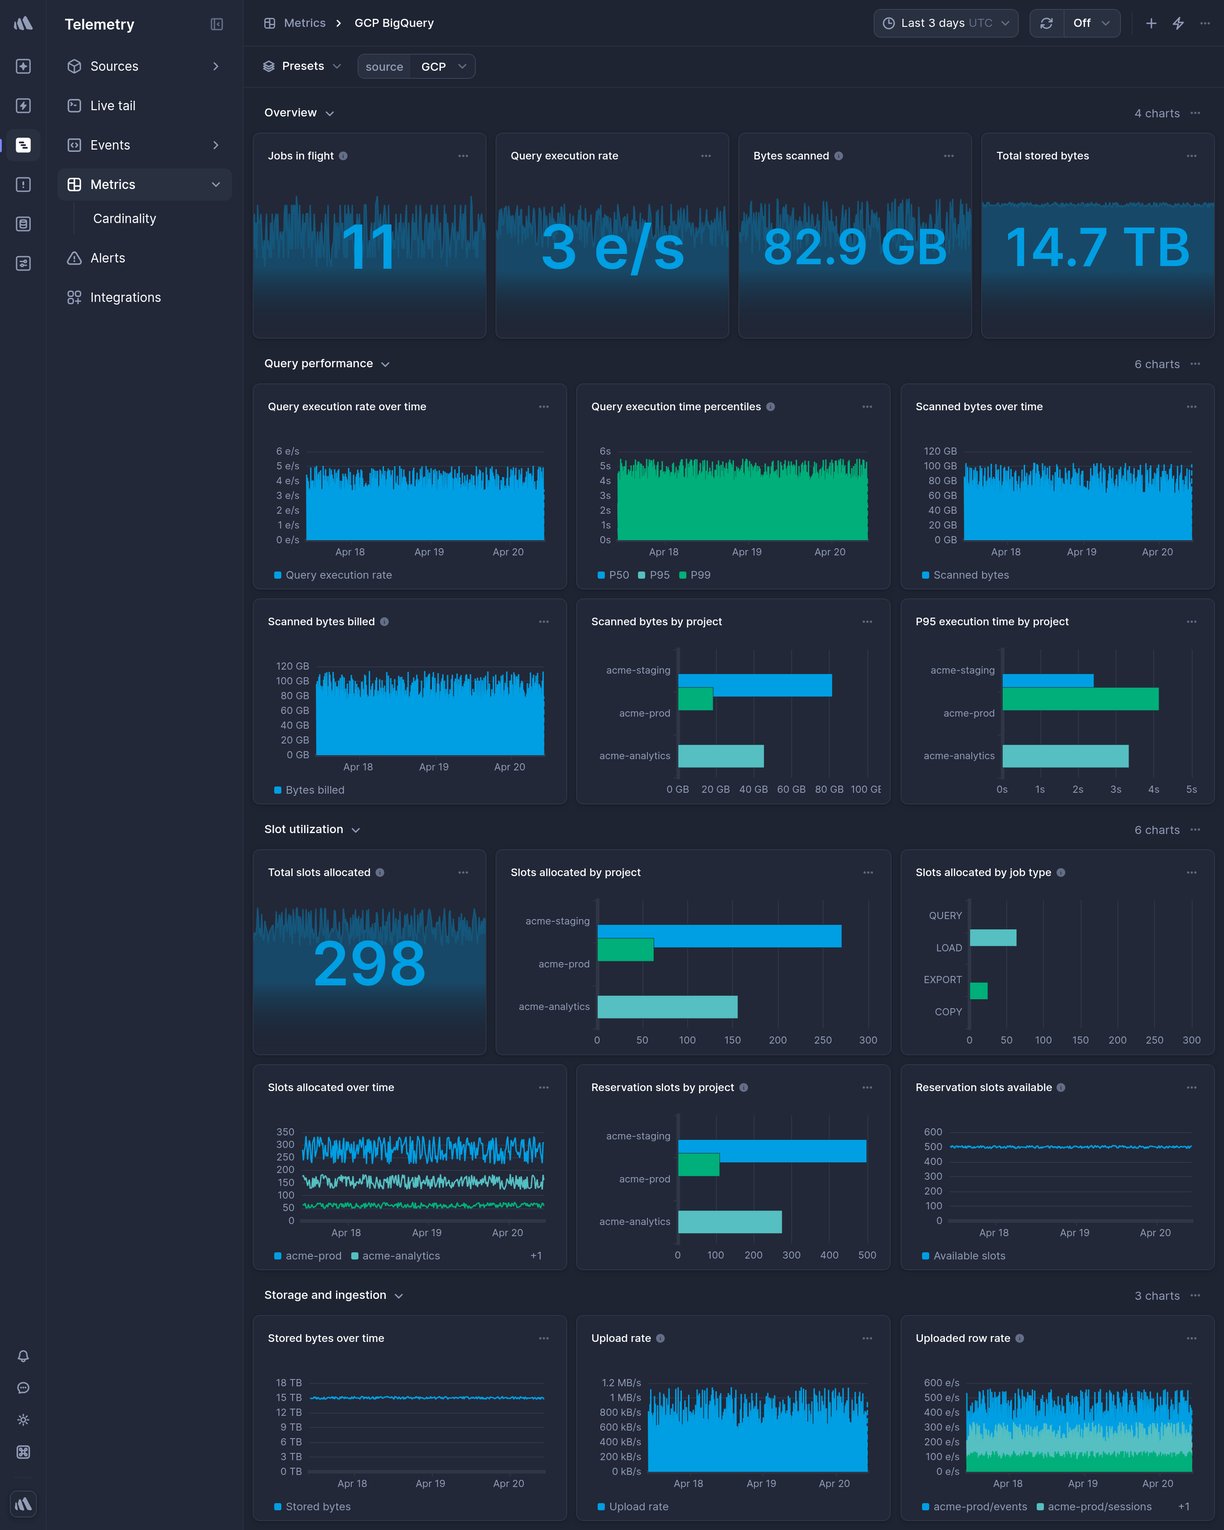The image size is (1224, 1530).
Task: Open the notifications bell at the sidebar bottom
Action: (22, 1356)
